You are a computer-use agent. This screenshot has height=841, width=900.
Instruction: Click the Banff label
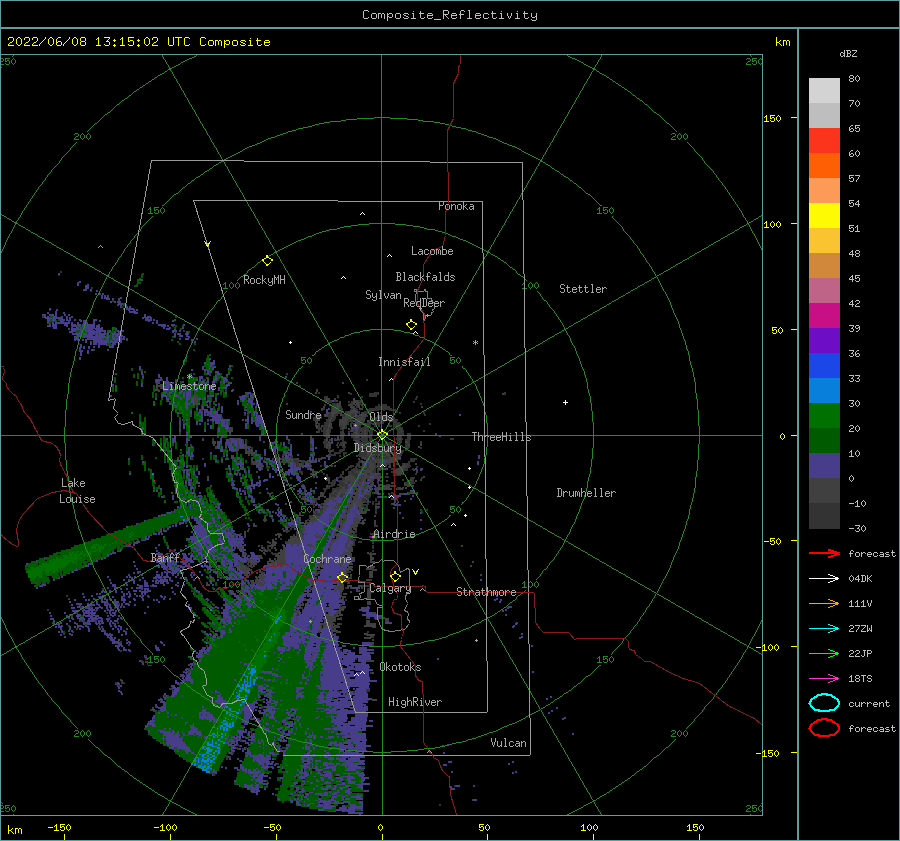165,557
